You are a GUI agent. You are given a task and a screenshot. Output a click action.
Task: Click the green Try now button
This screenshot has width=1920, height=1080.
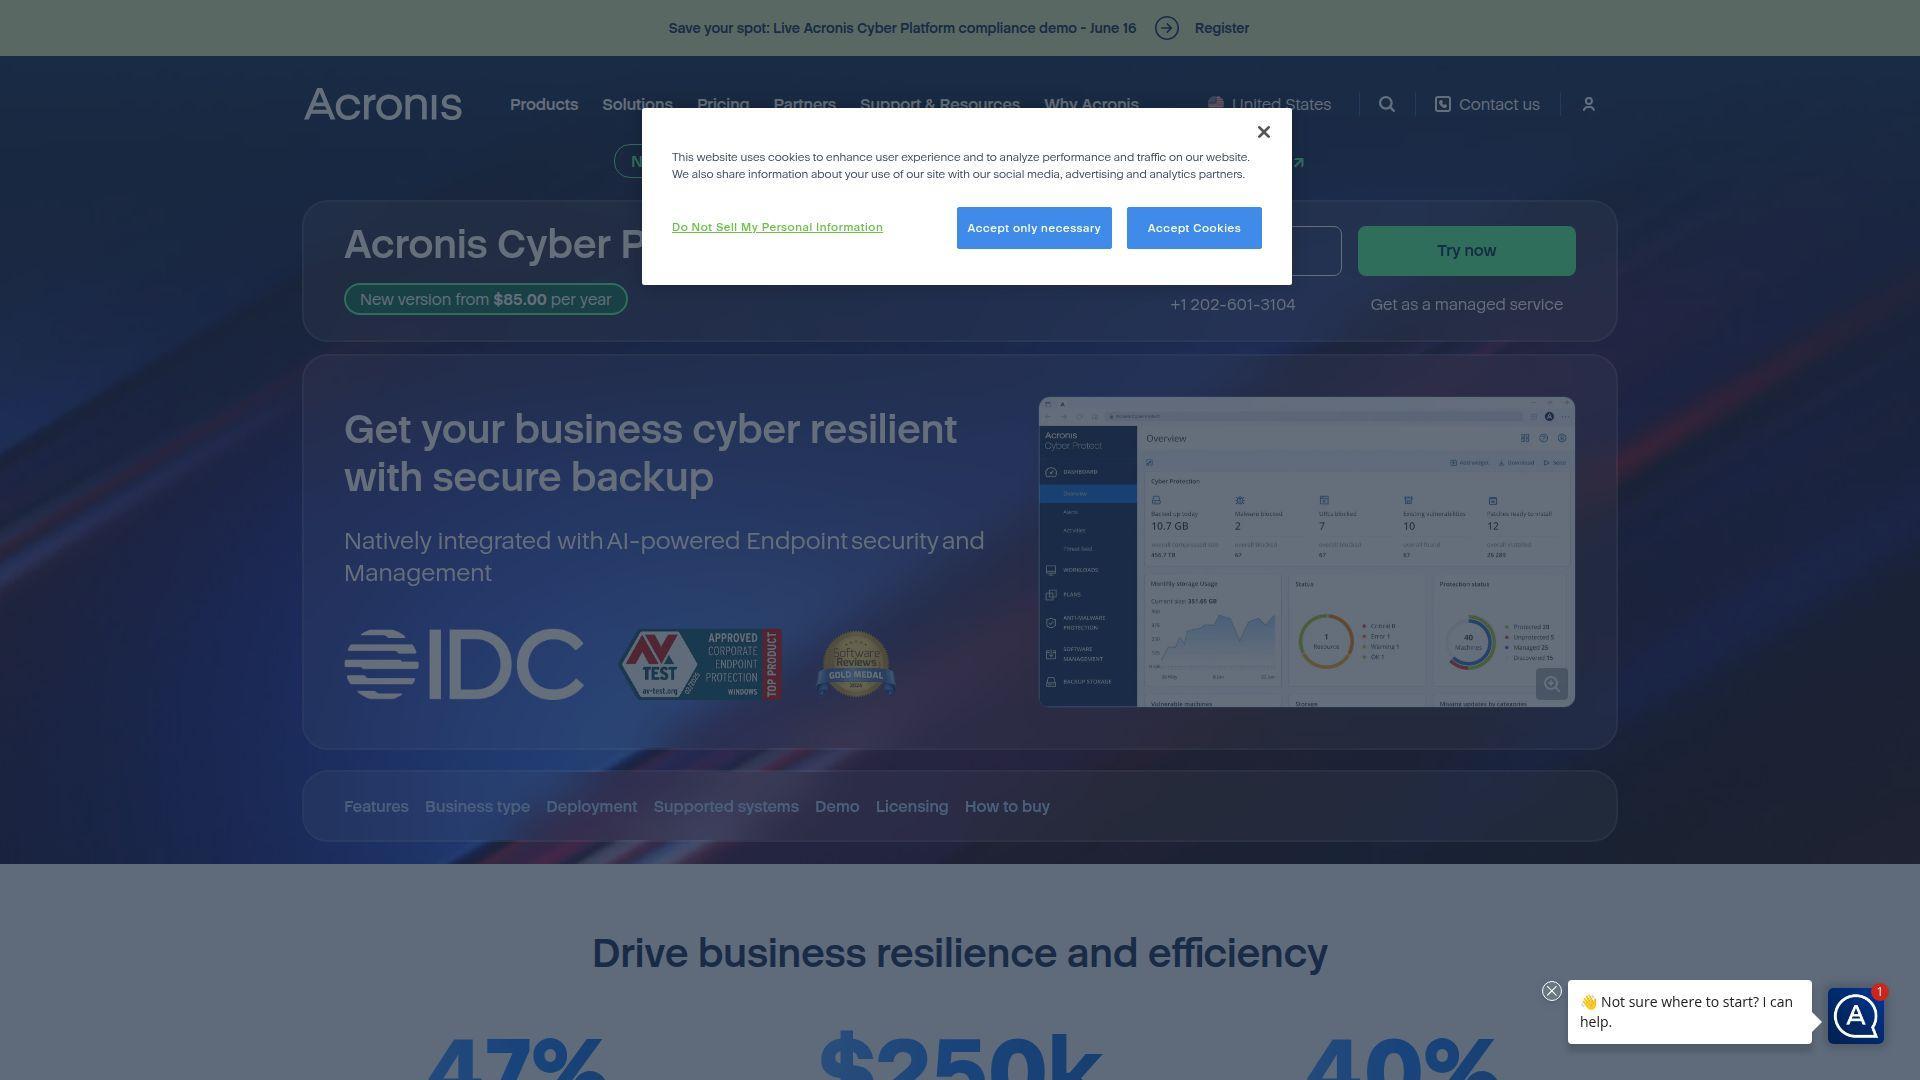tap(1466, 251)
